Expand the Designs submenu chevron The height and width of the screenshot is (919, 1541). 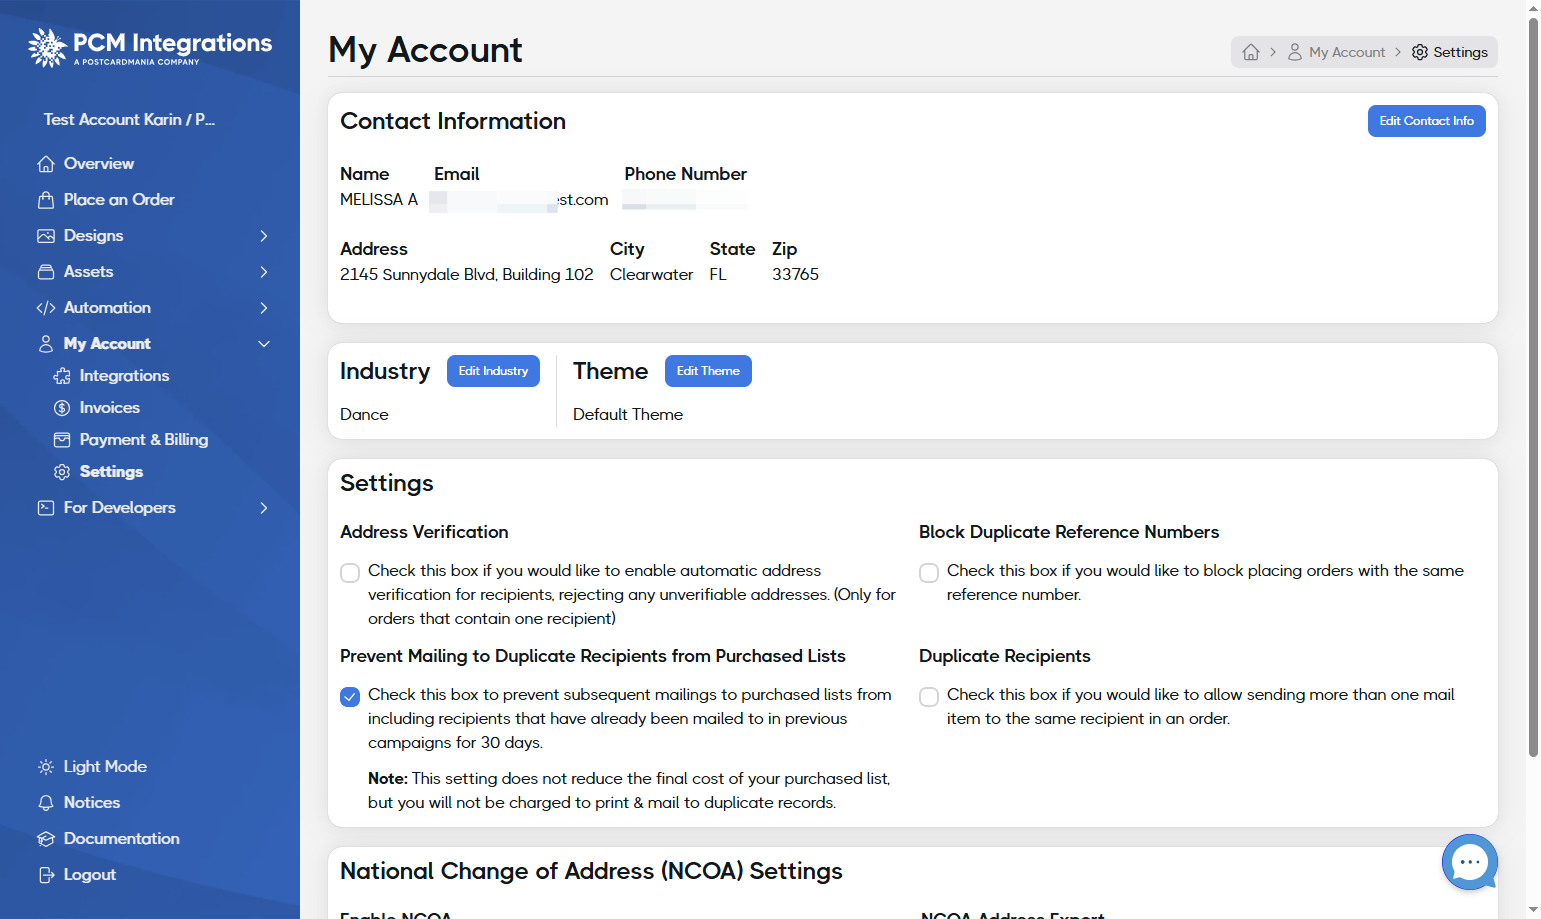(x=264, y=236)
